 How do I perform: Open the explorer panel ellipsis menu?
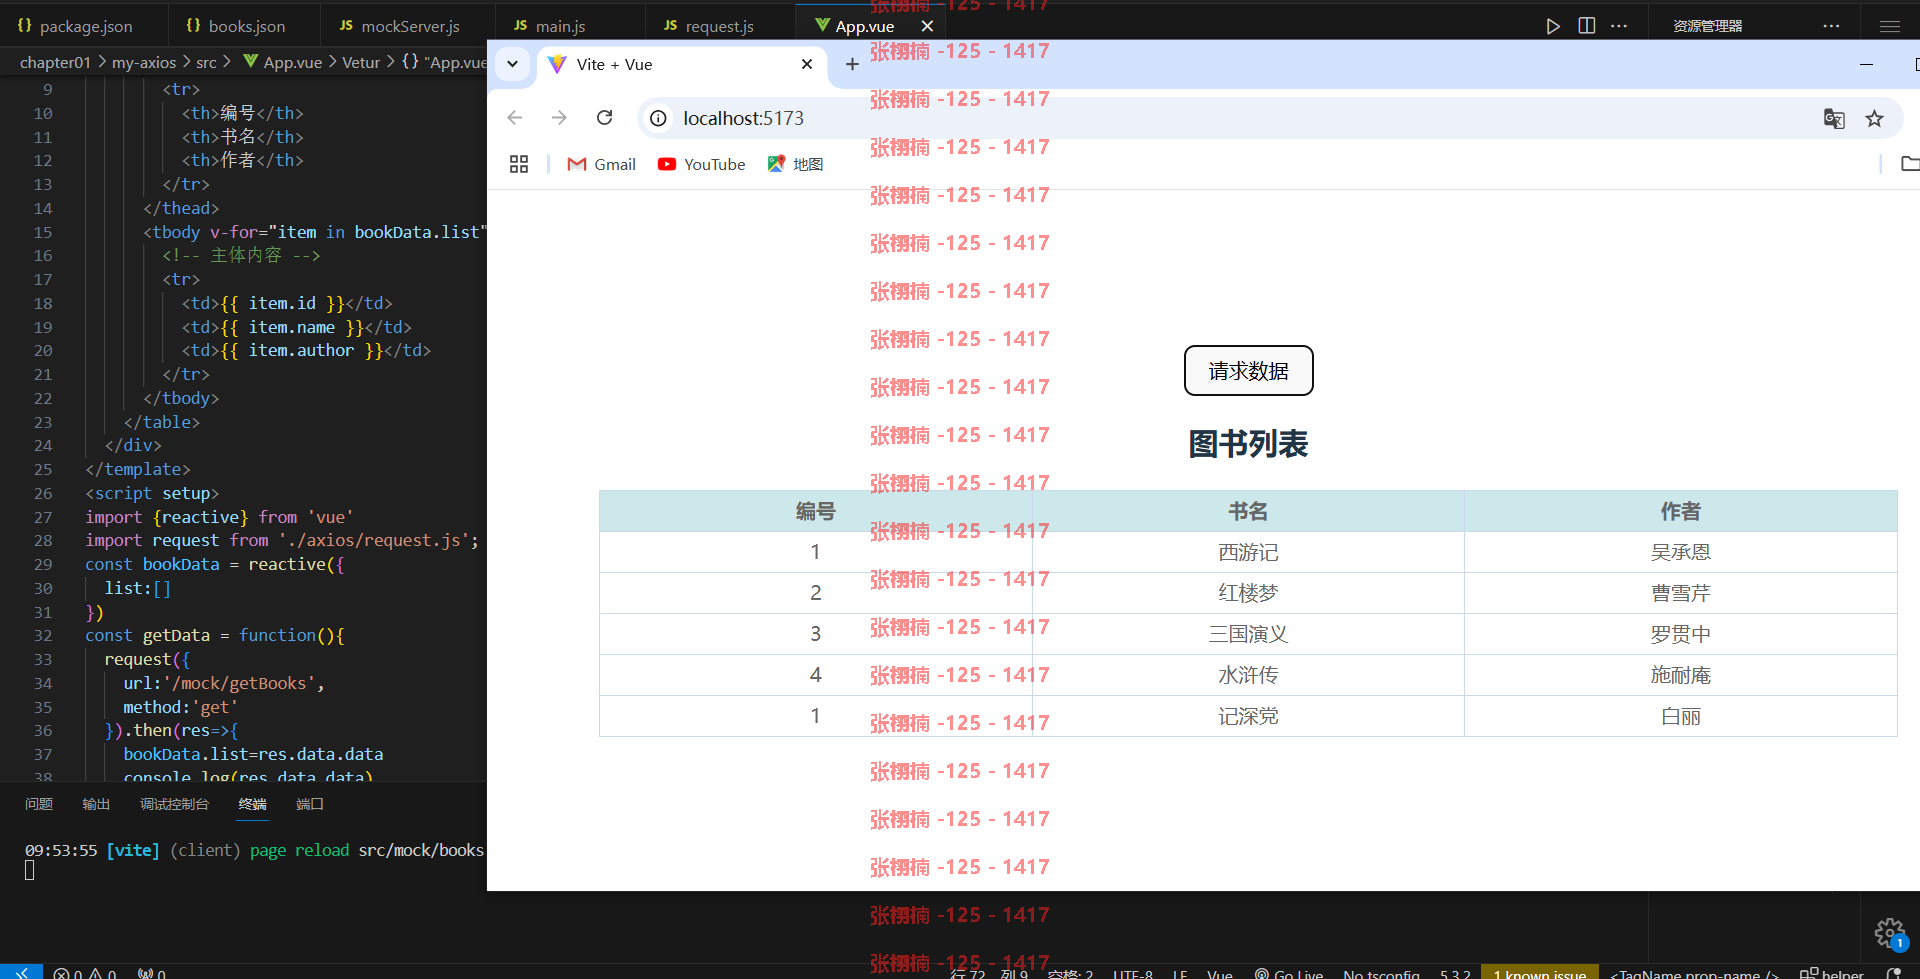1831,26
